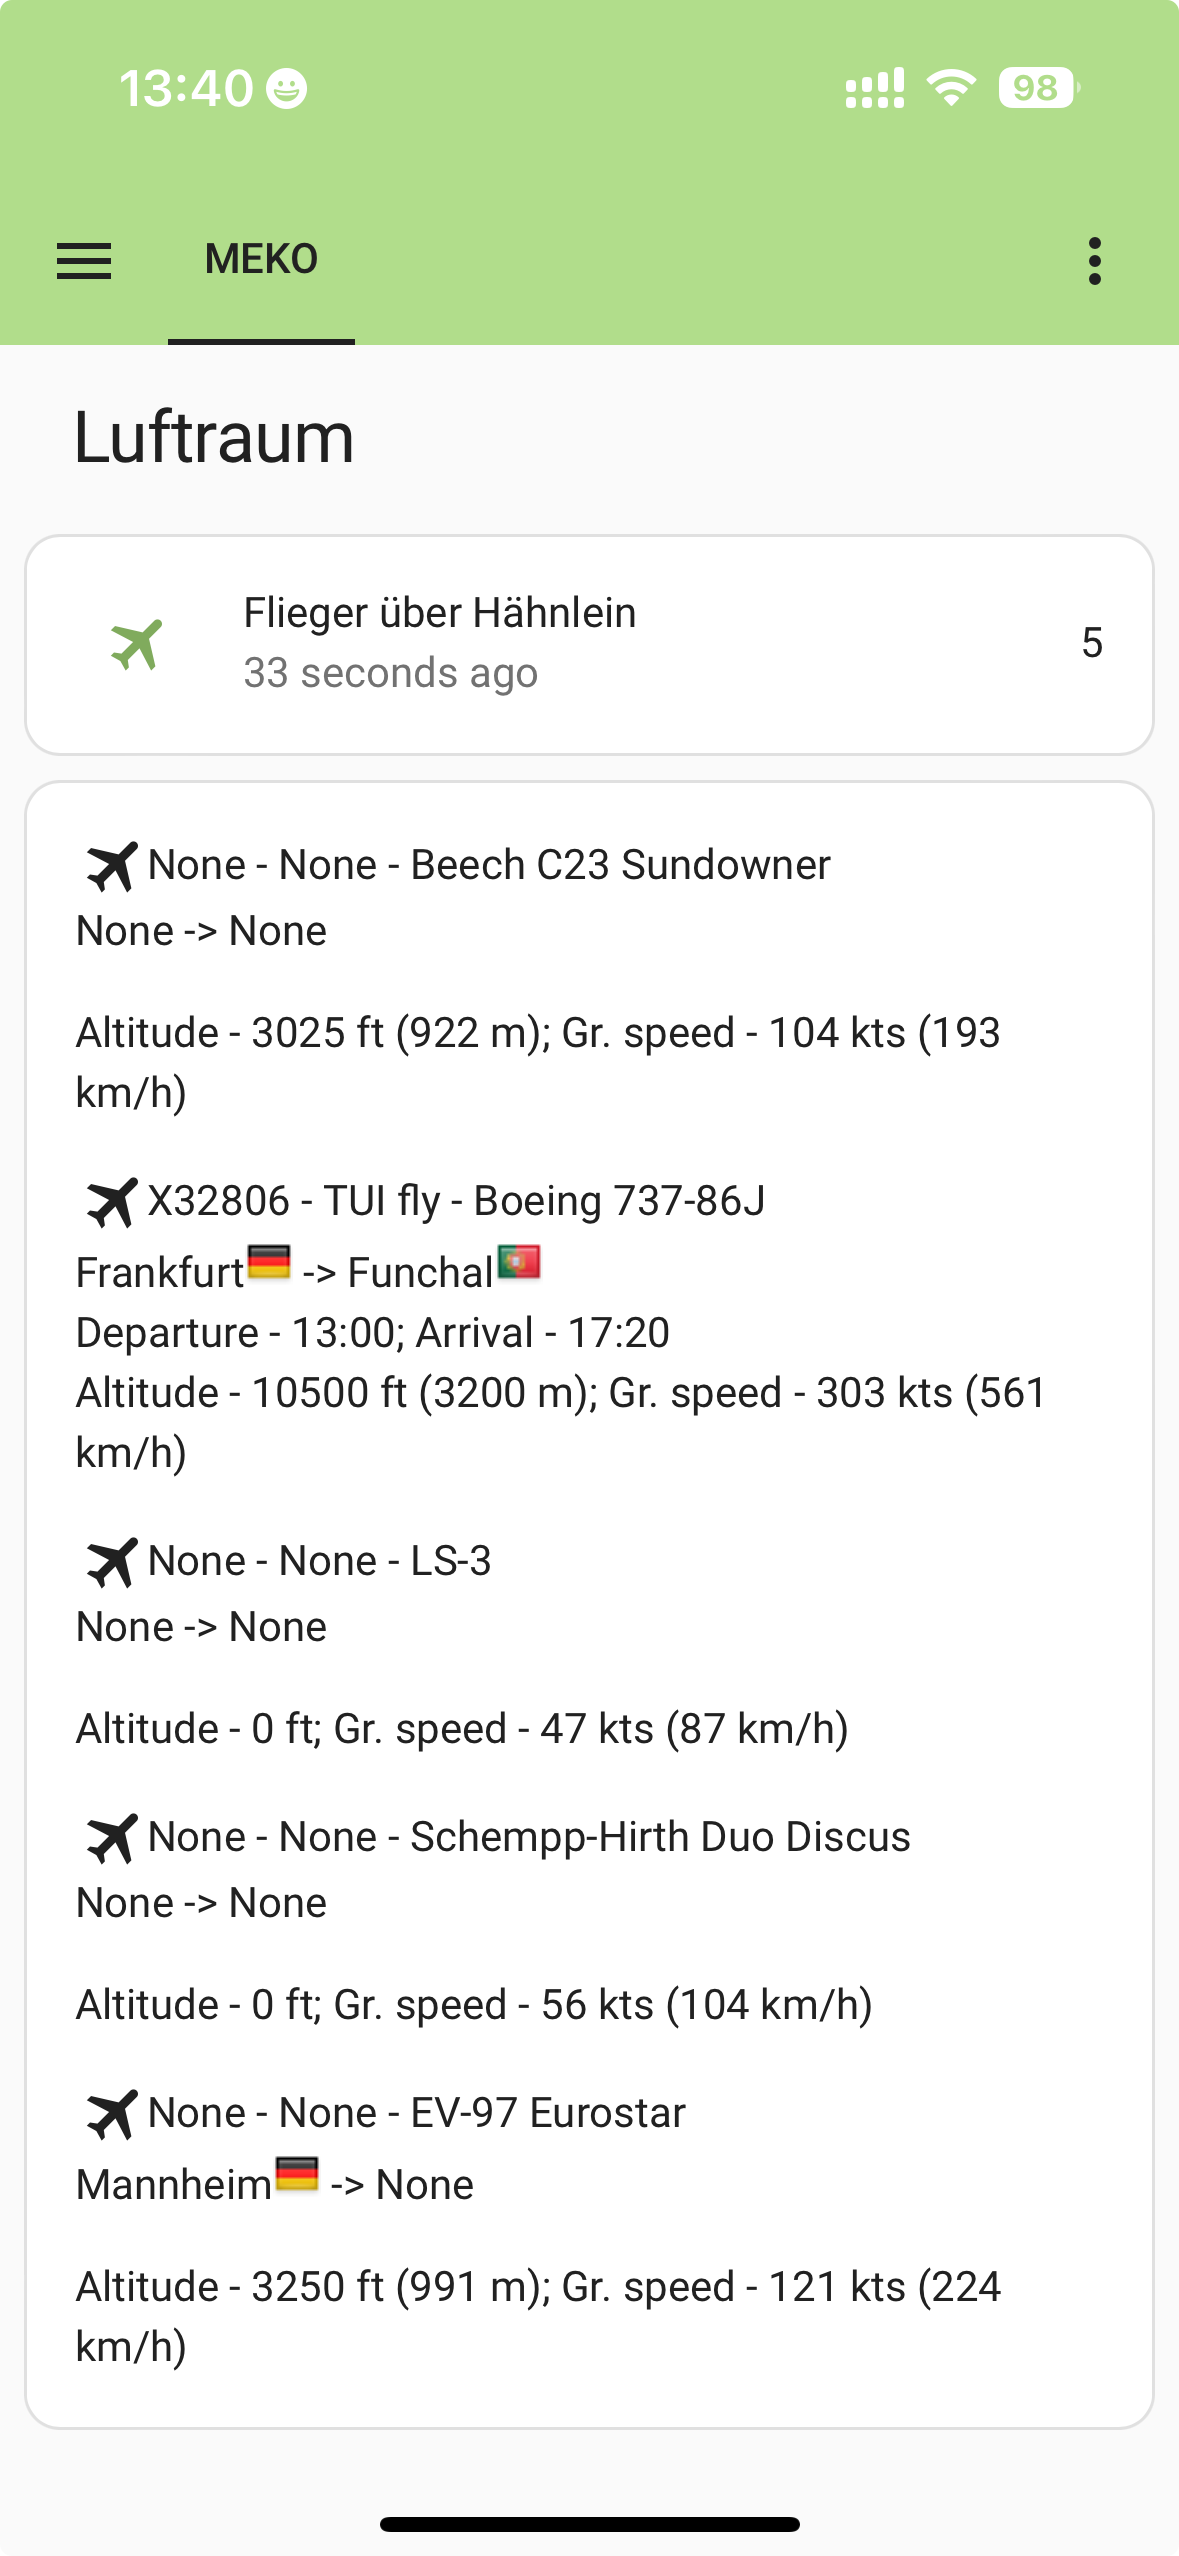Image resolution: width=1179 pixels, height=2556 pixels.
Task: Tap the aircraft count value 5
Action: 1091,643
